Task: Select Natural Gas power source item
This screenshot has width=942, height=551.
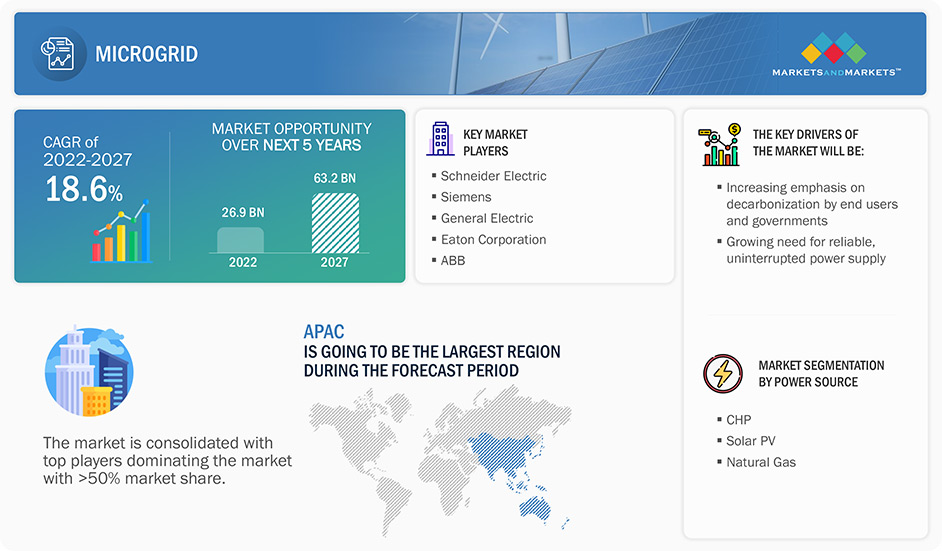Action: (x=761, y=462)
